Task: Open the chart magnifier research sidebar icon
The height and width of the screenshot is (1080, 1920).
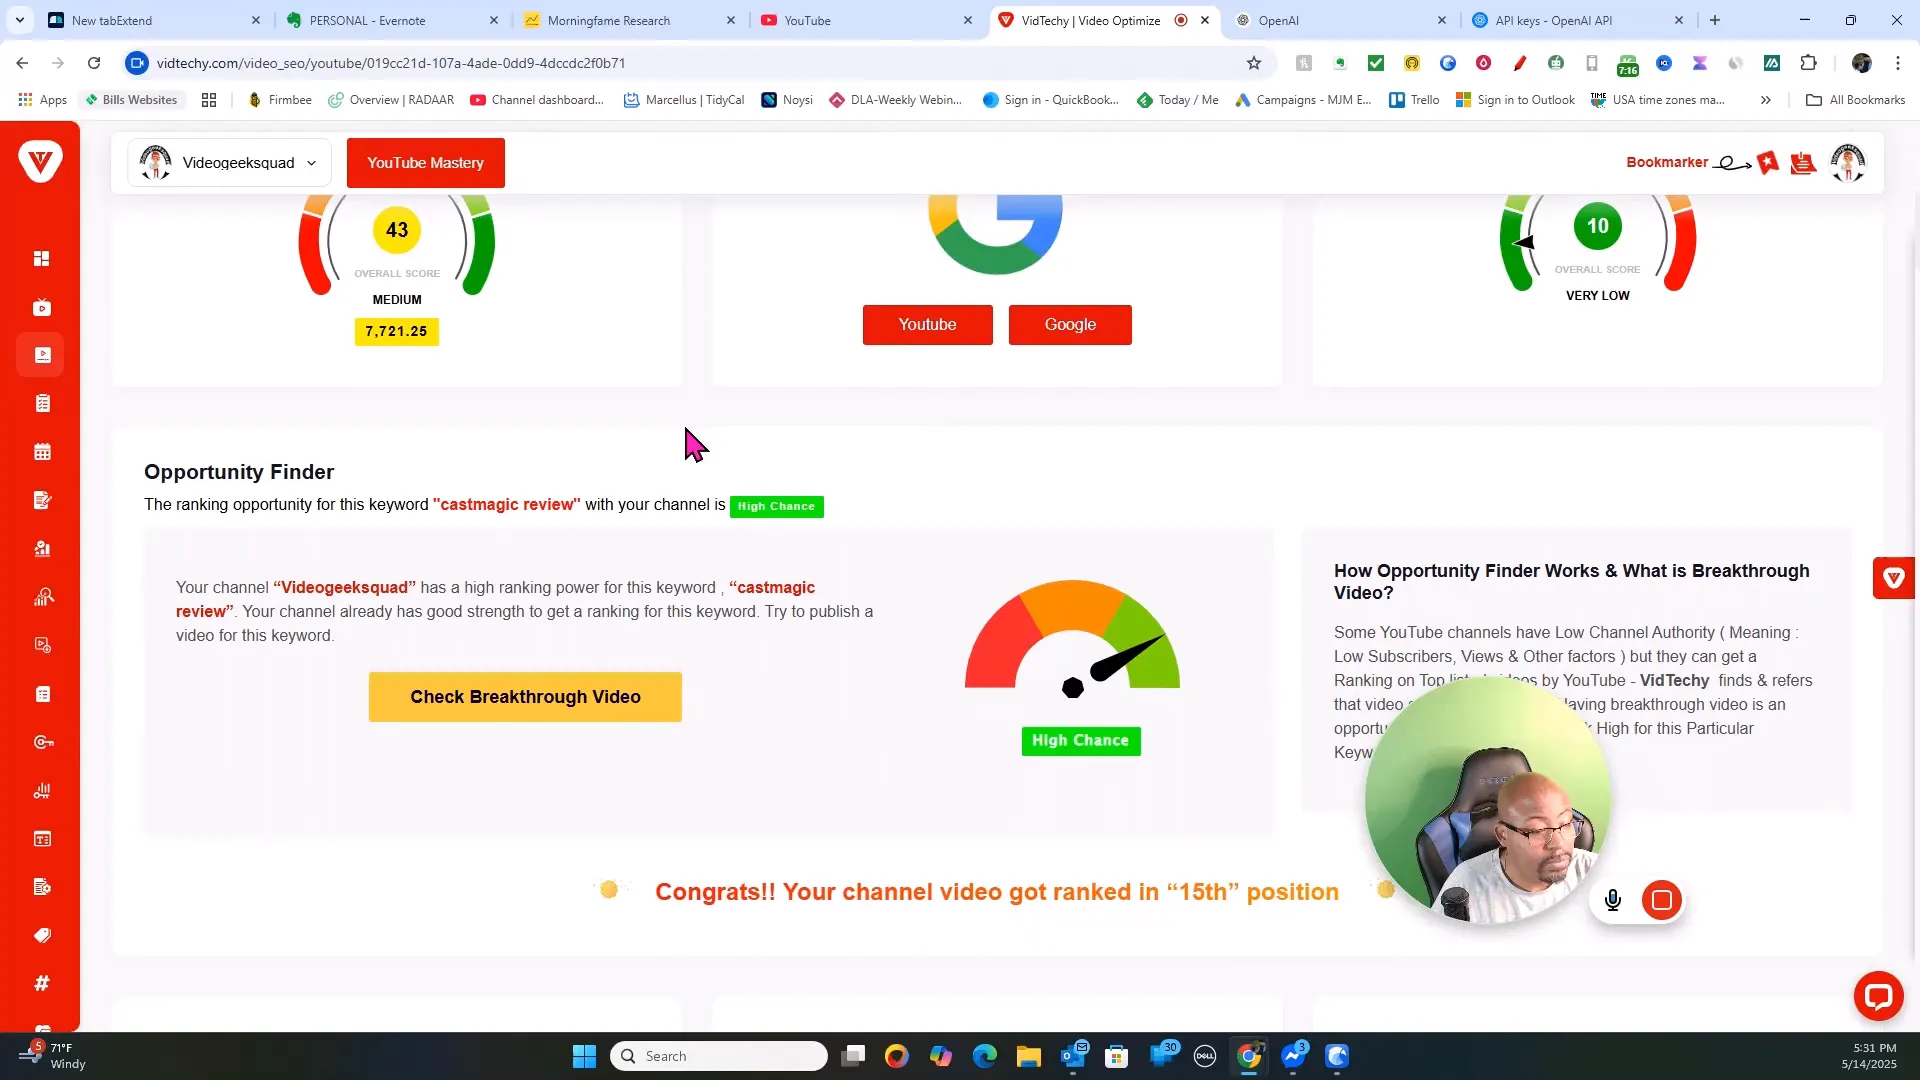Action: [x=42, y=597]
